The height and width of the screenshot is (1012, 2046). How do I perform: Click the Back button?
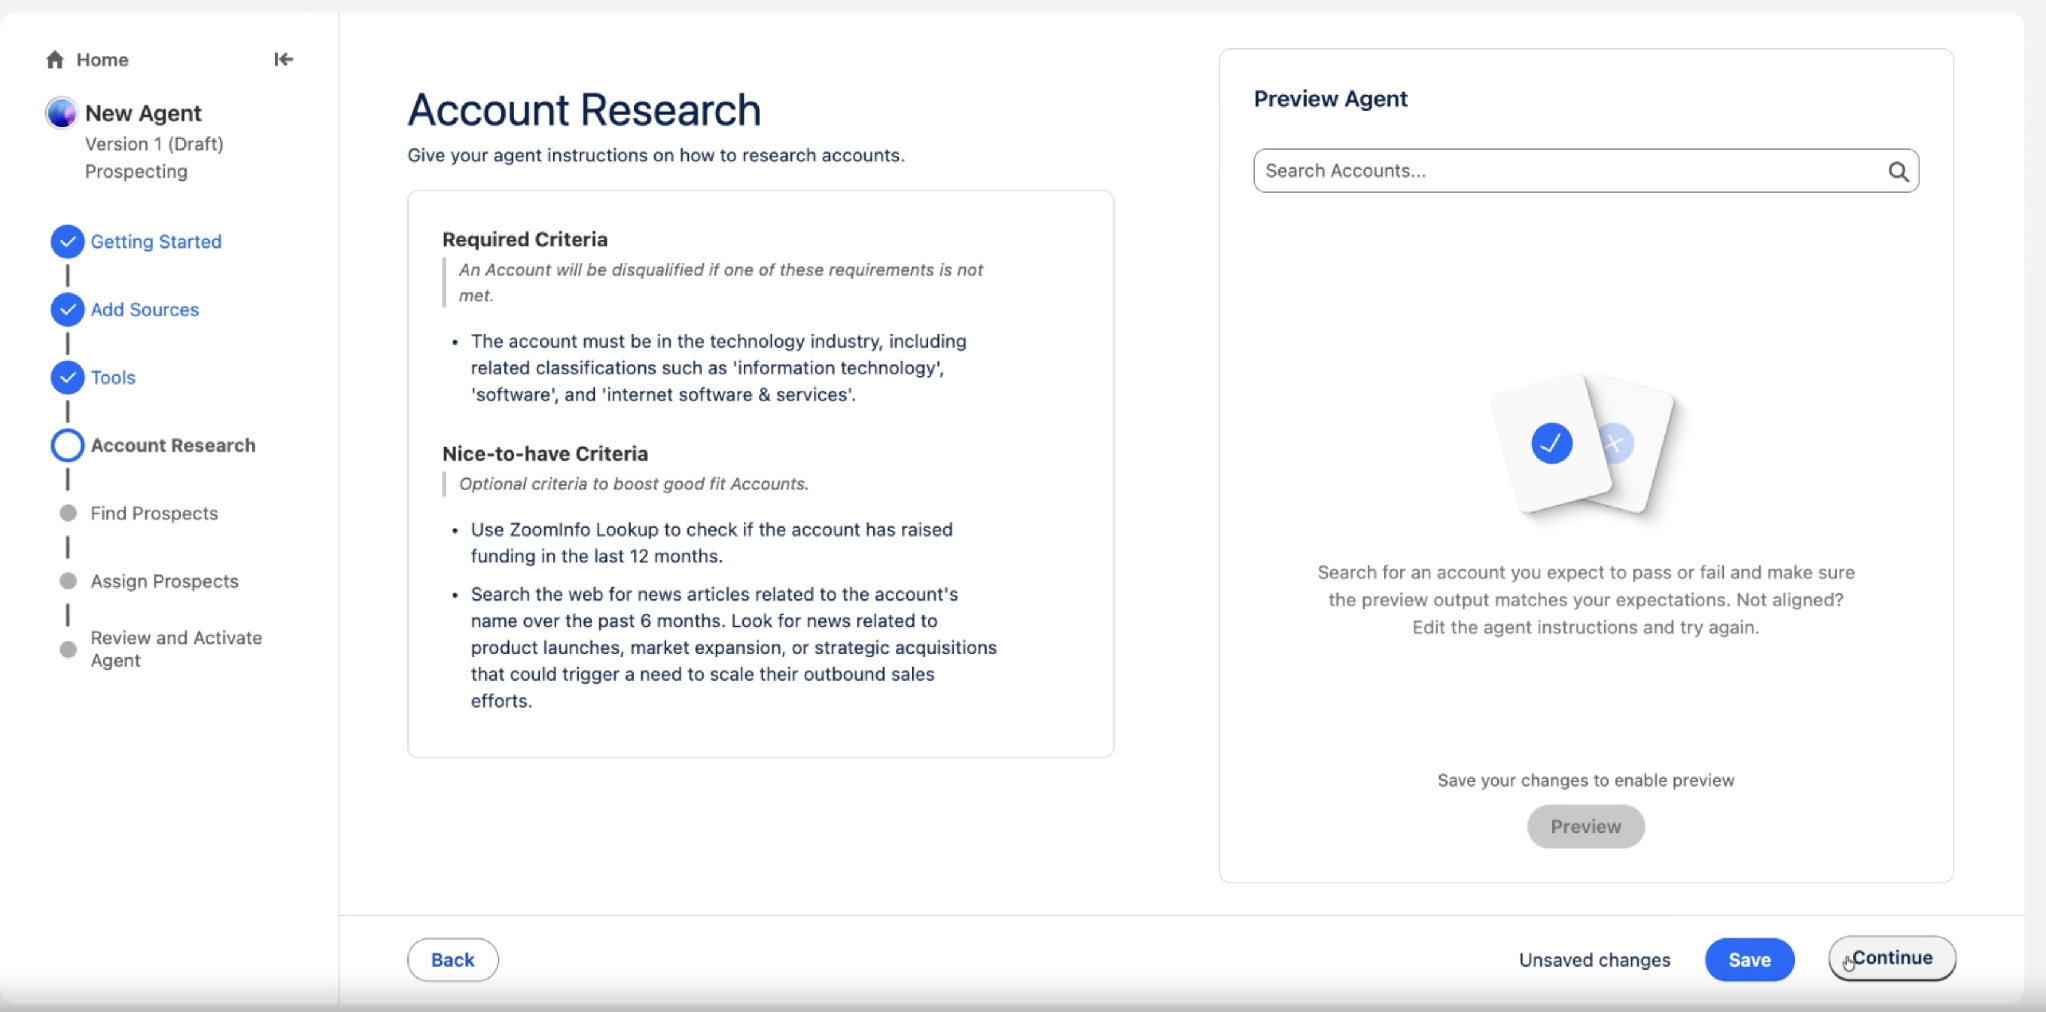tap(453, 960)
